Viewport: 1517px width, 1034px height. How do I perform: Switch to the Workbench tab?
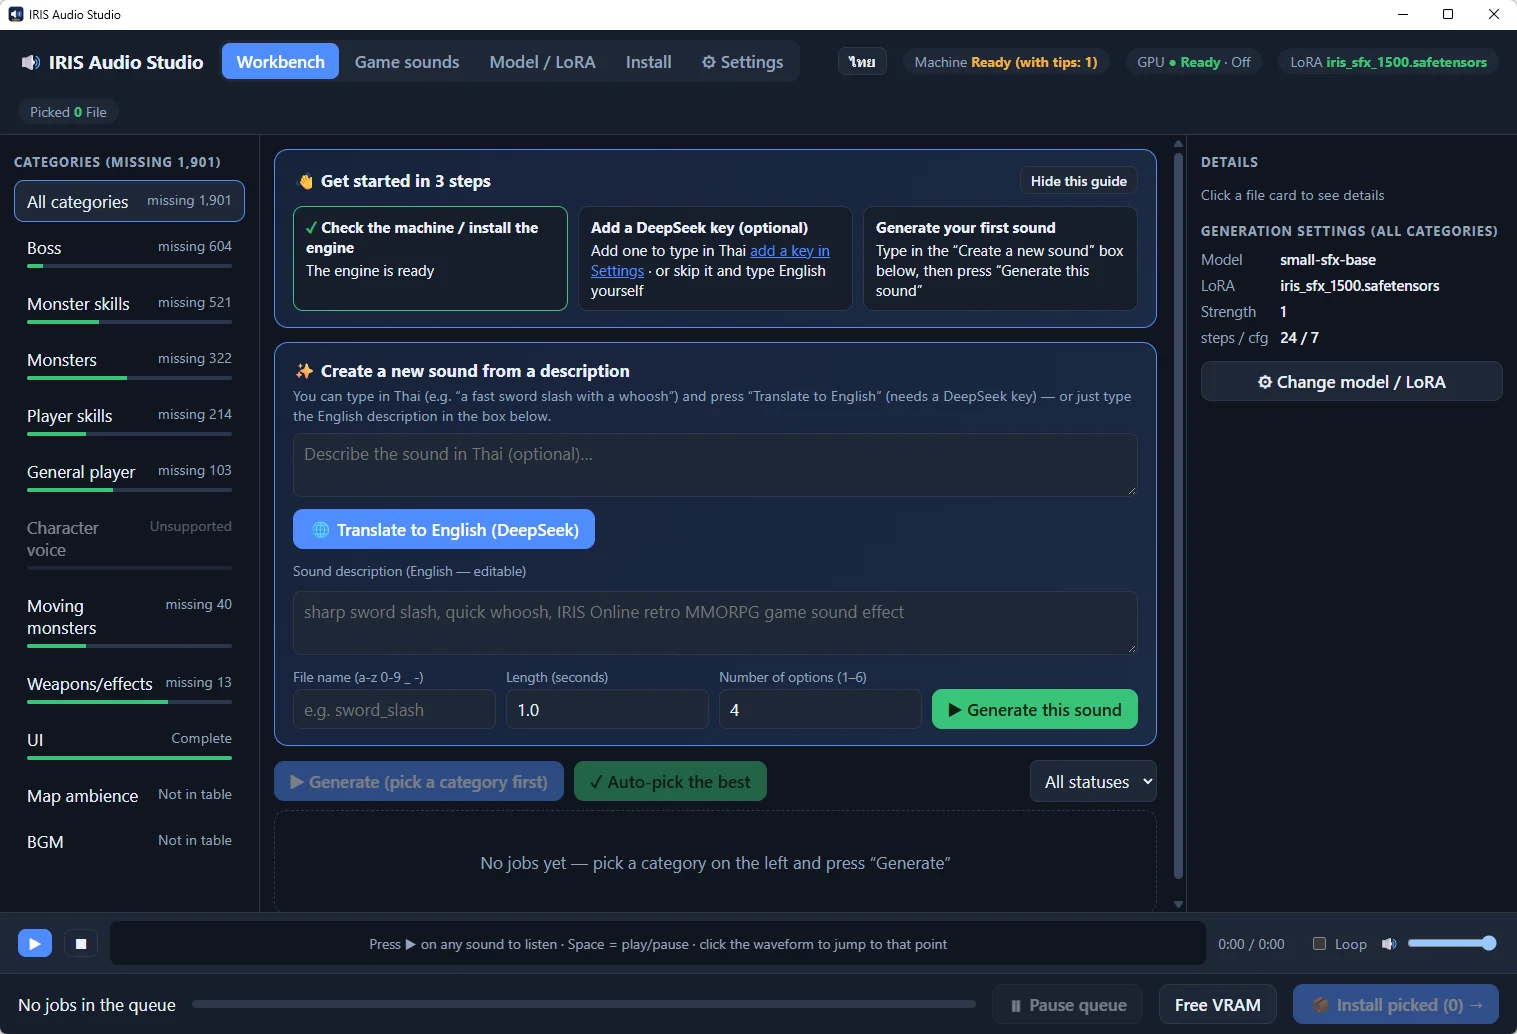click(x=280, y=62)
